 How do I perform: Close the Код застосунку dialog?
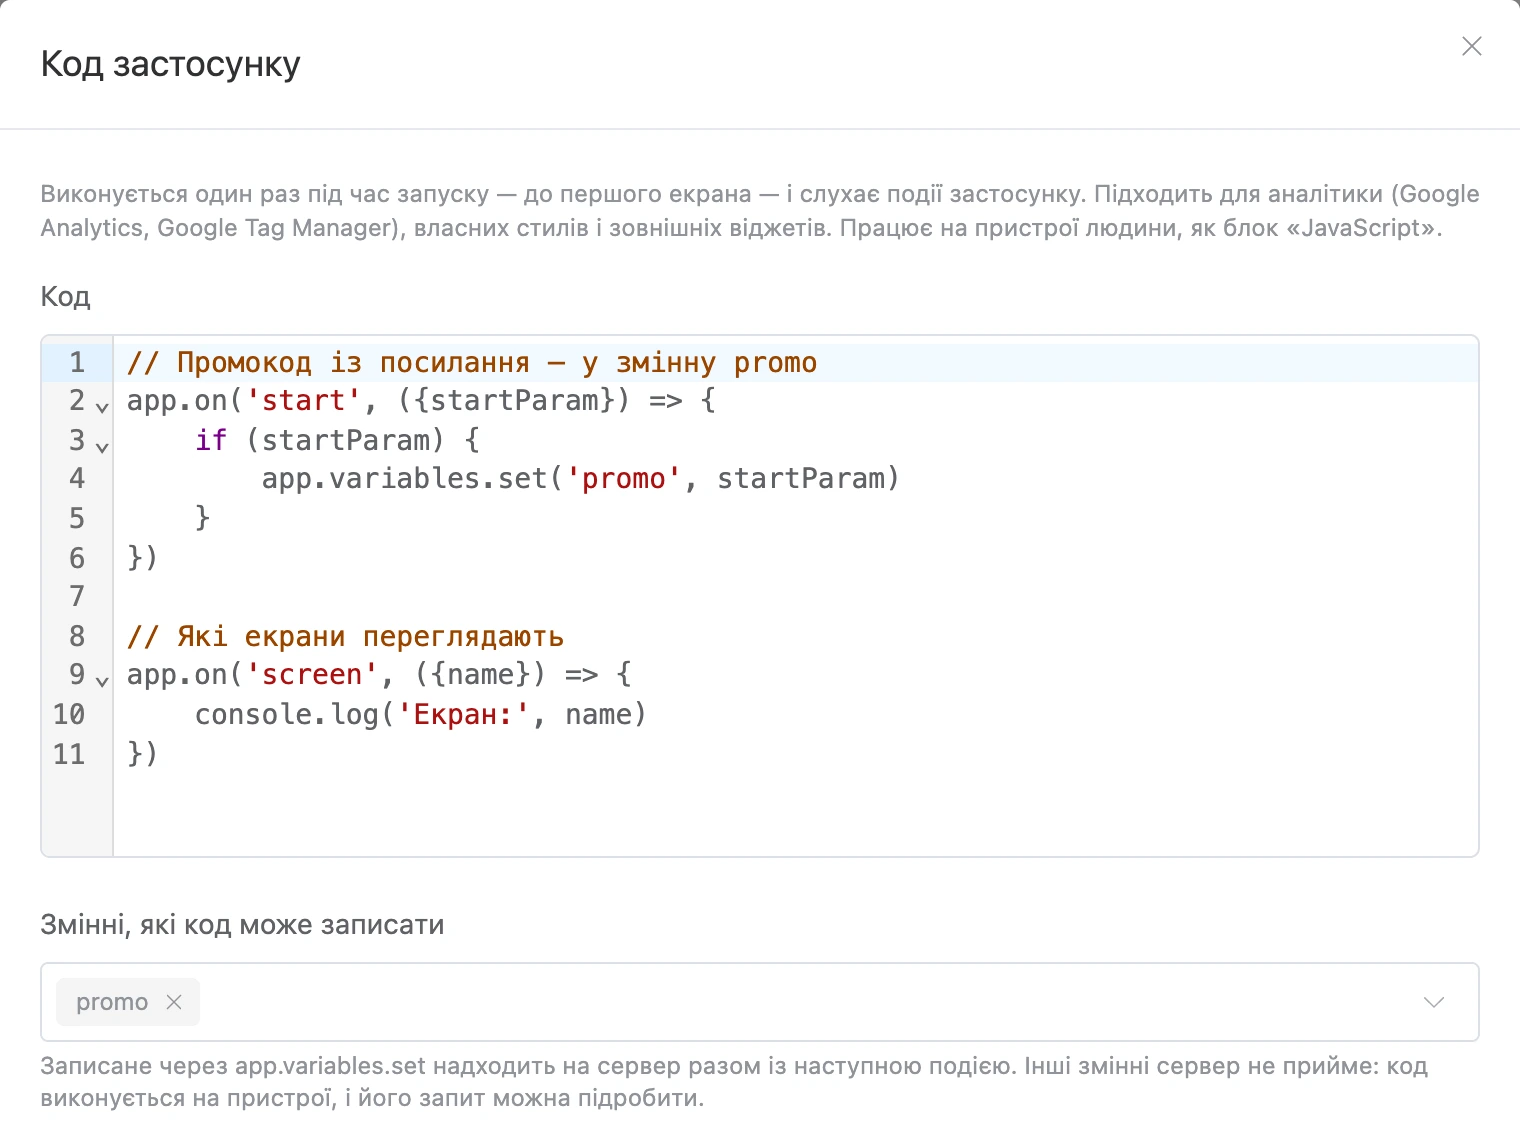point(1471,46)
